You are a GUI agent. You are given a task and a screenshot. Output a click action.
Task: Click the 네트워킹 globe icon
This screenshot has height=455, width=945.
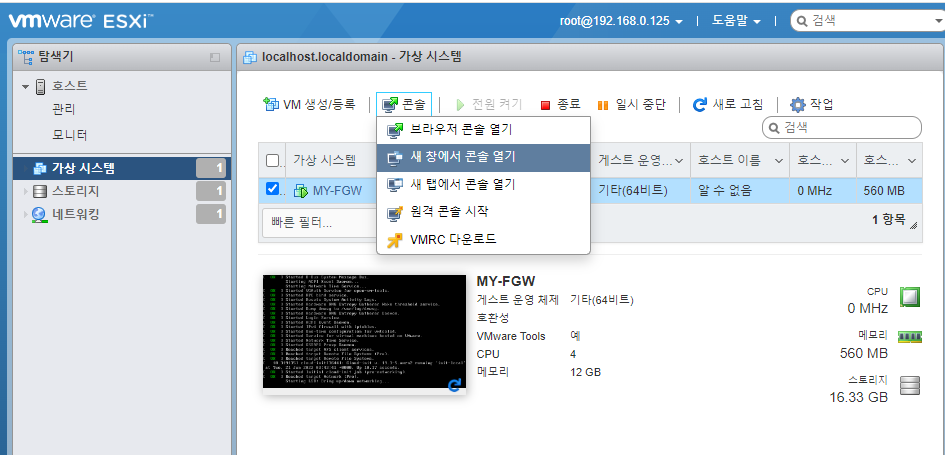[x=40, y=214]
